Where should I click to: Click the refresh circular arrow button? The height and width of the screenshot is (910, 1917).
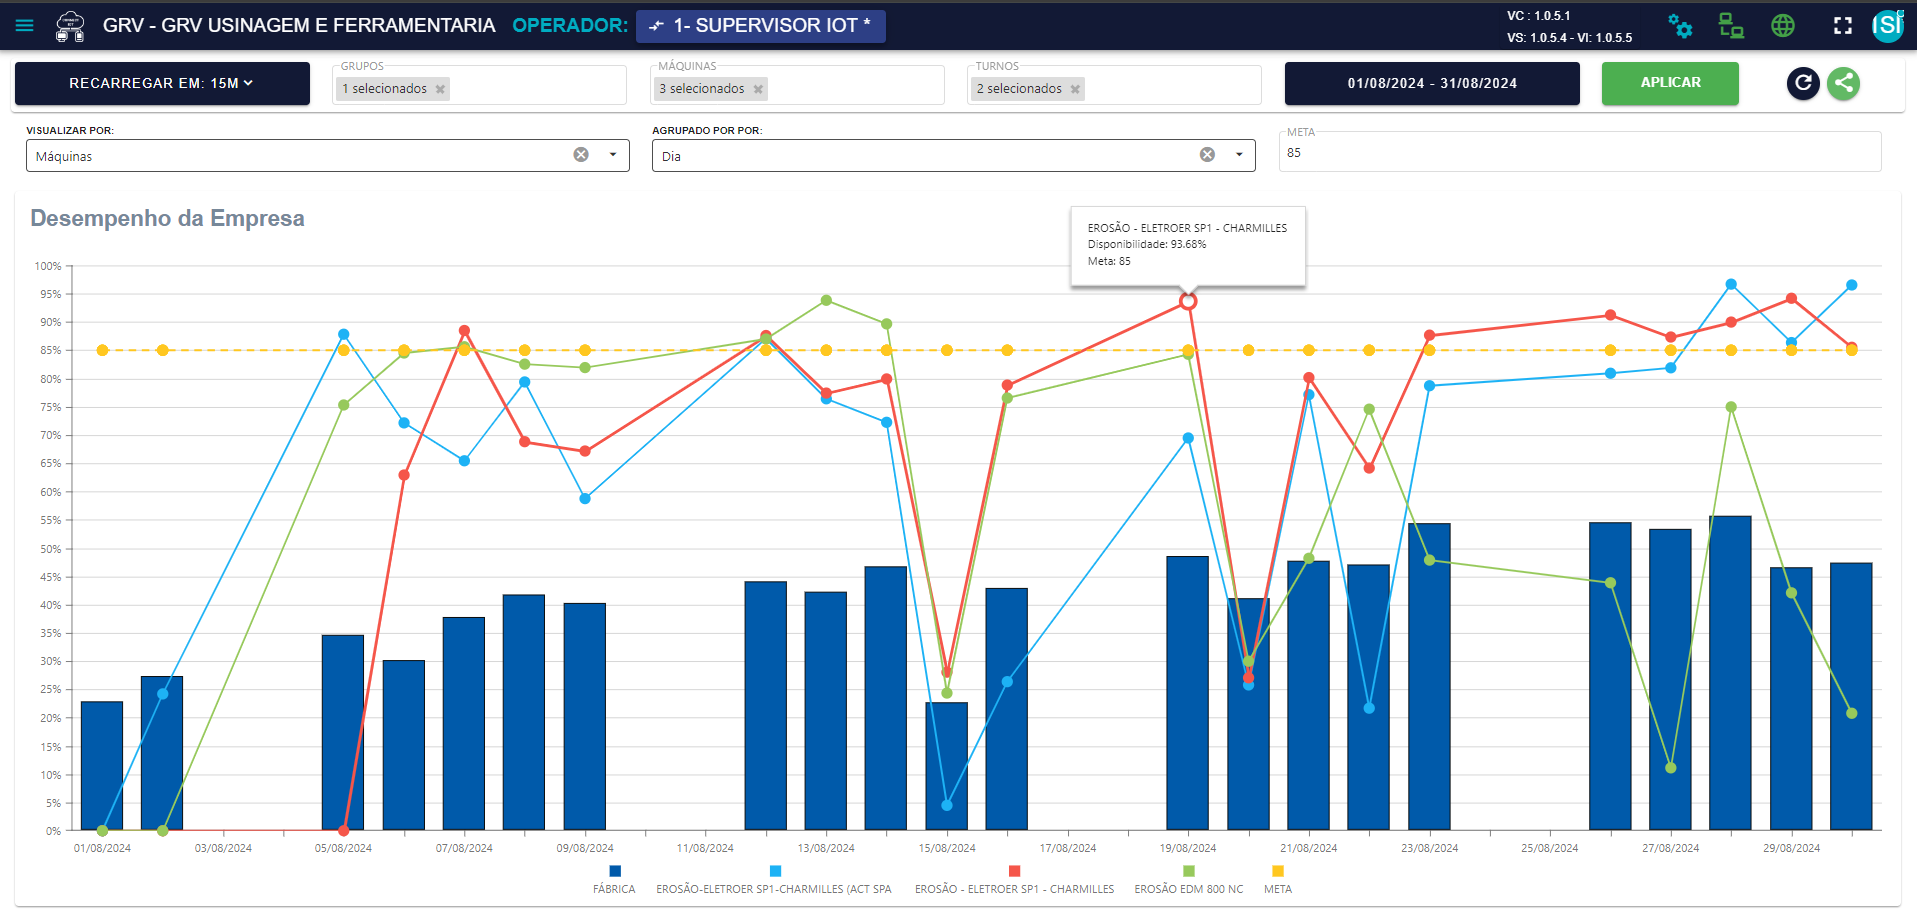click(1803, 83)
